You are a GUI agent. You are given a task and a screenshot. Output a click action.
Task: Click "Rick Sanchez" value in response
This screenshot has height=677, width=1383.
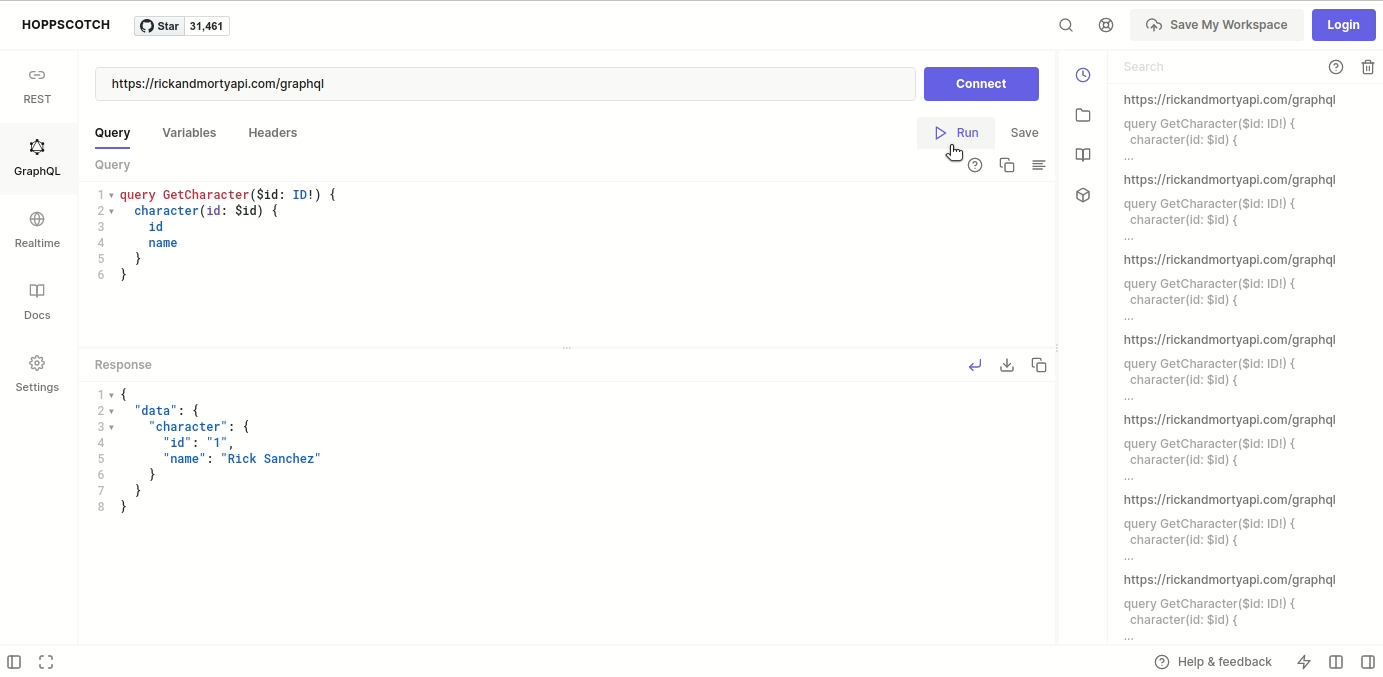pyautogui.click(x=270, y=459)
